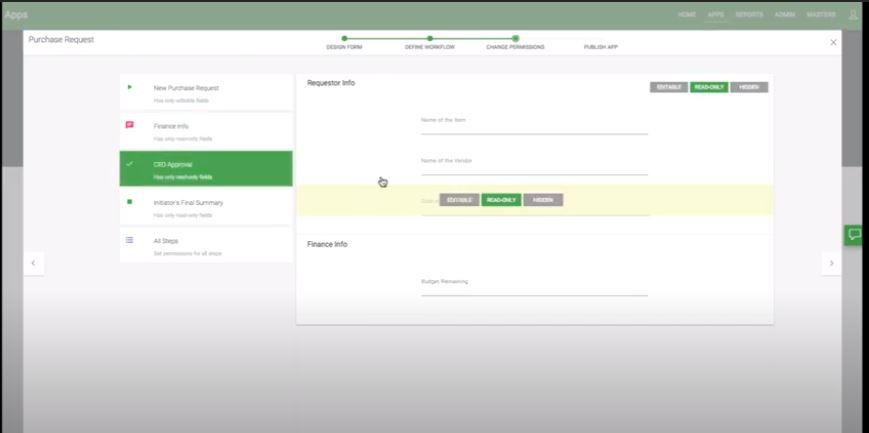Jump to the Define Workflow step

point(430,43)
